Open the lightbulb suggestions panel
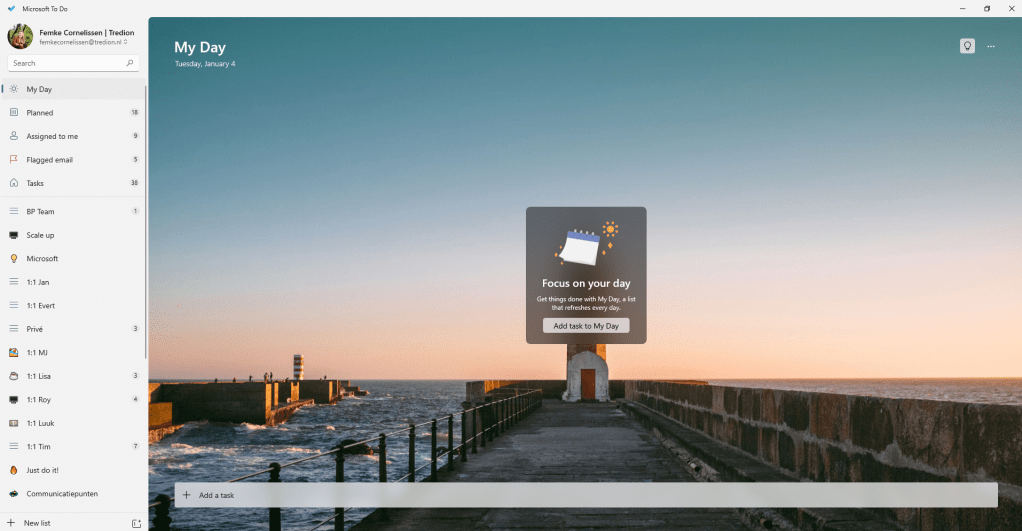Viewport: 1022px width, 531px height. click(x=967, y=46)
